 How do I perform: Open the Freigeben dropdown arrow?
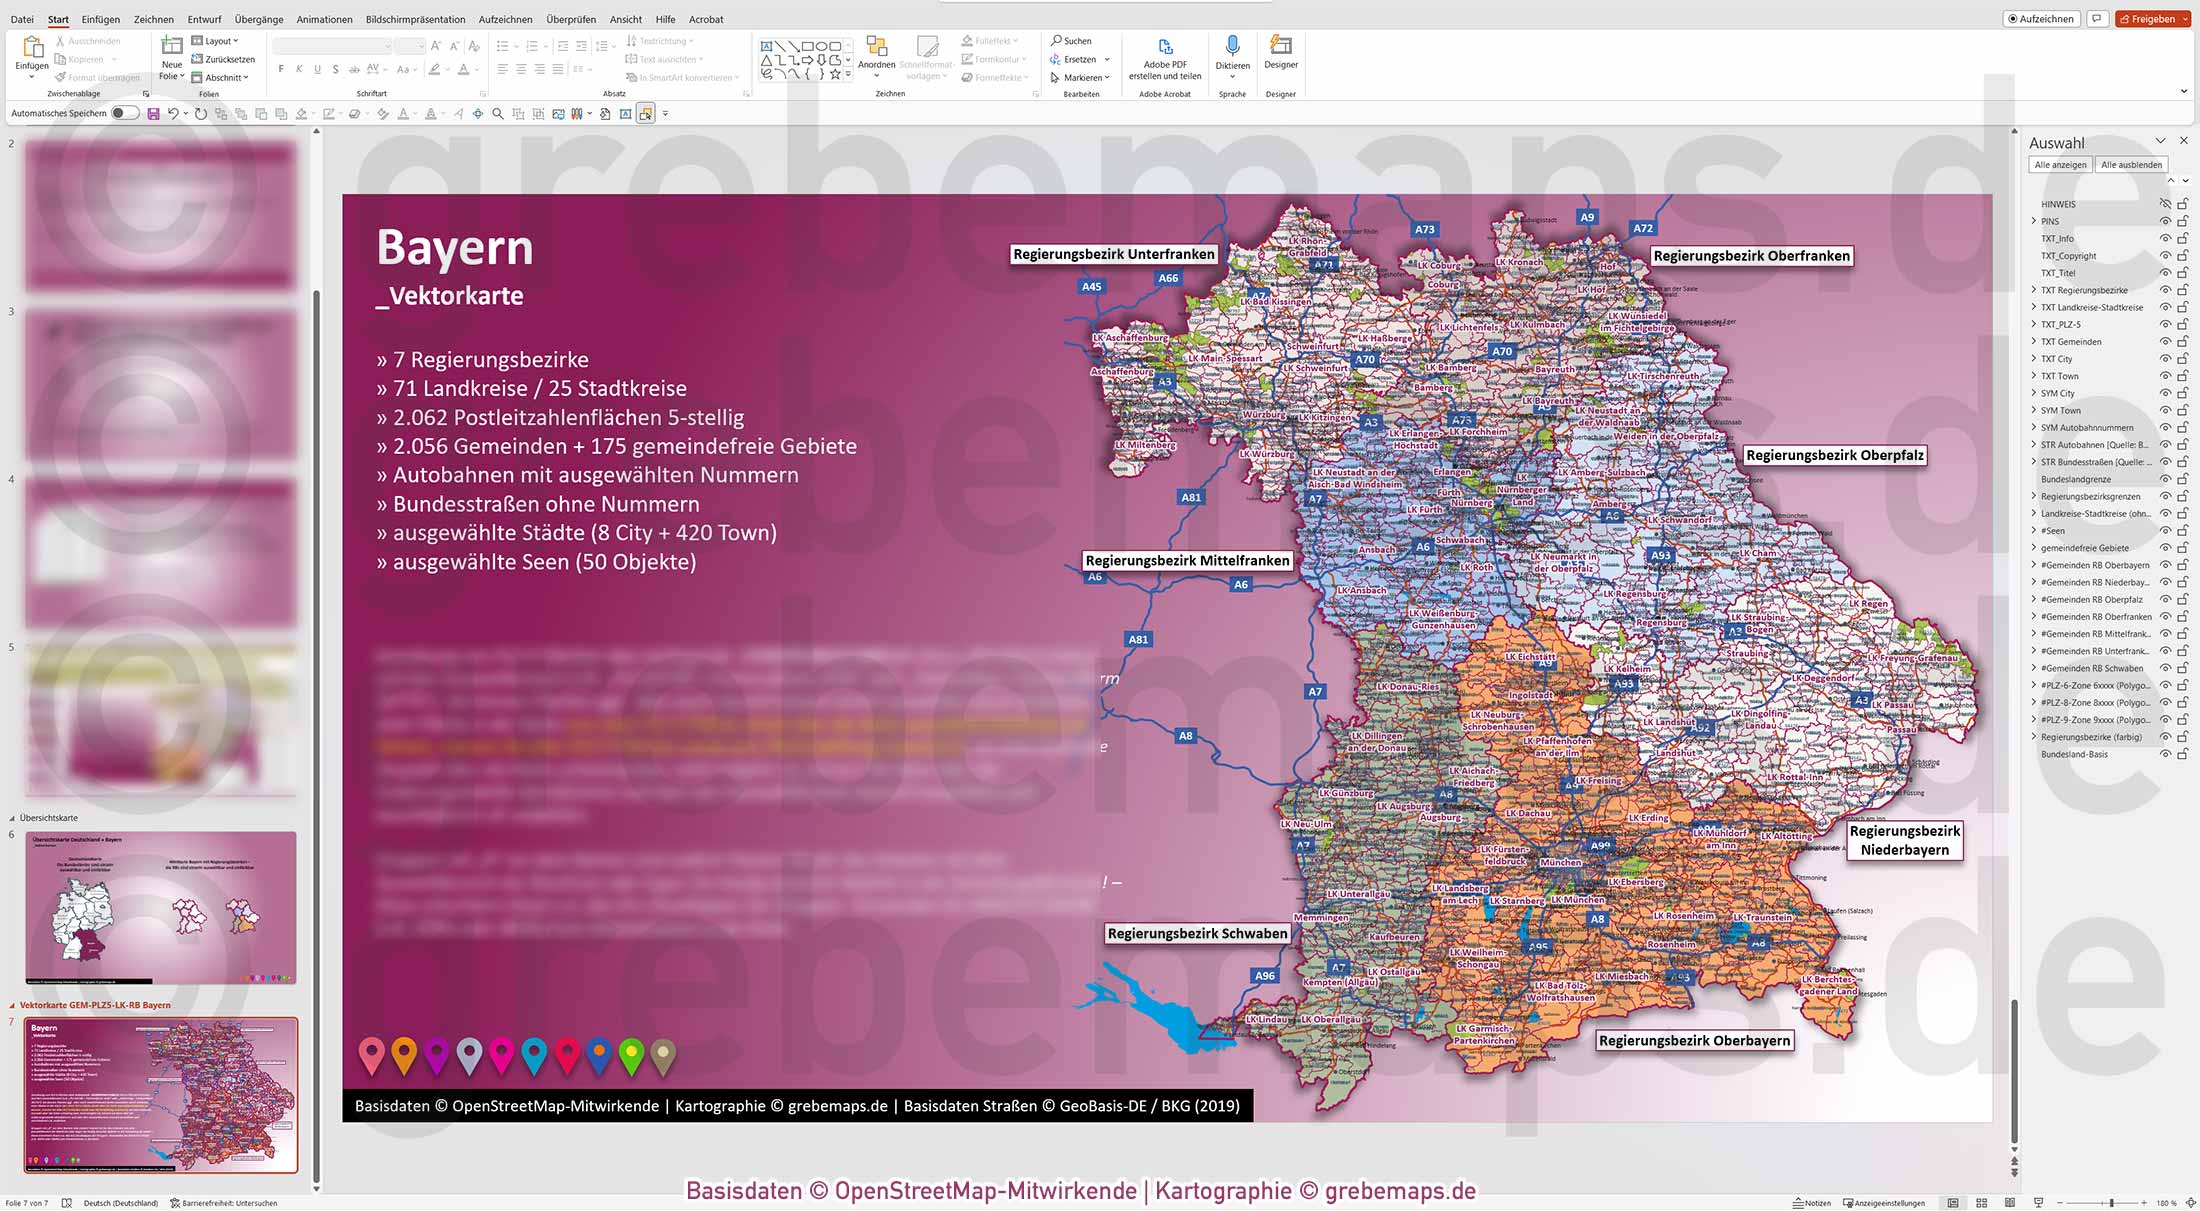coord(2183,18)
